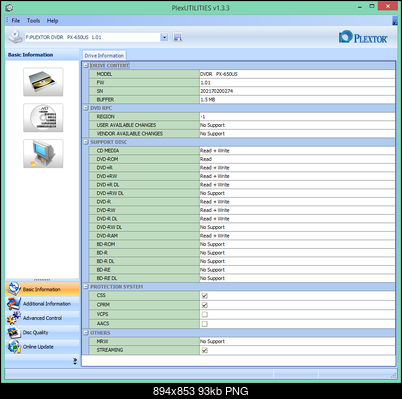
Task: Toggle the AACS checkbox
Action: click(x=205, y=324)
